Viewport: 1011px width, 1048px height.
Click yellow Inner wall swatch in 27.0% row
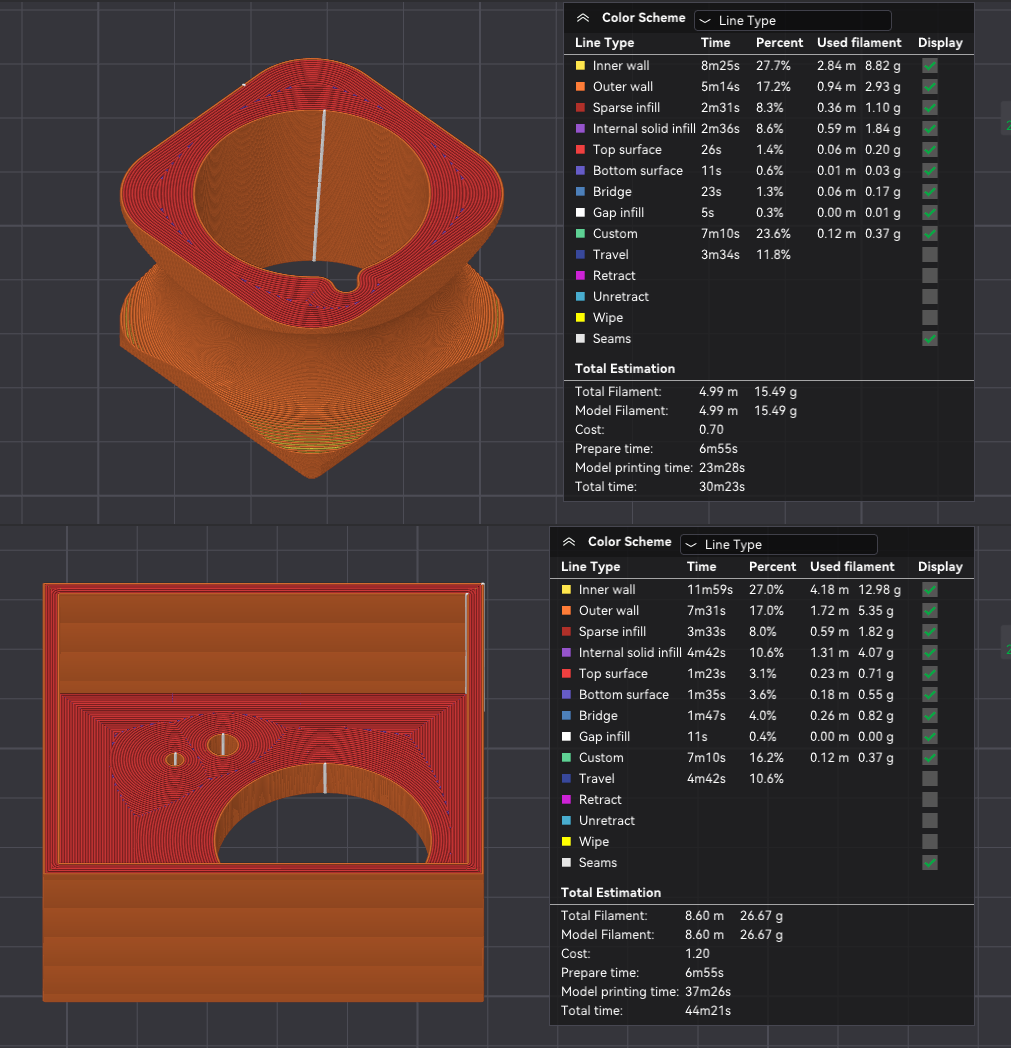coord(566,590)
